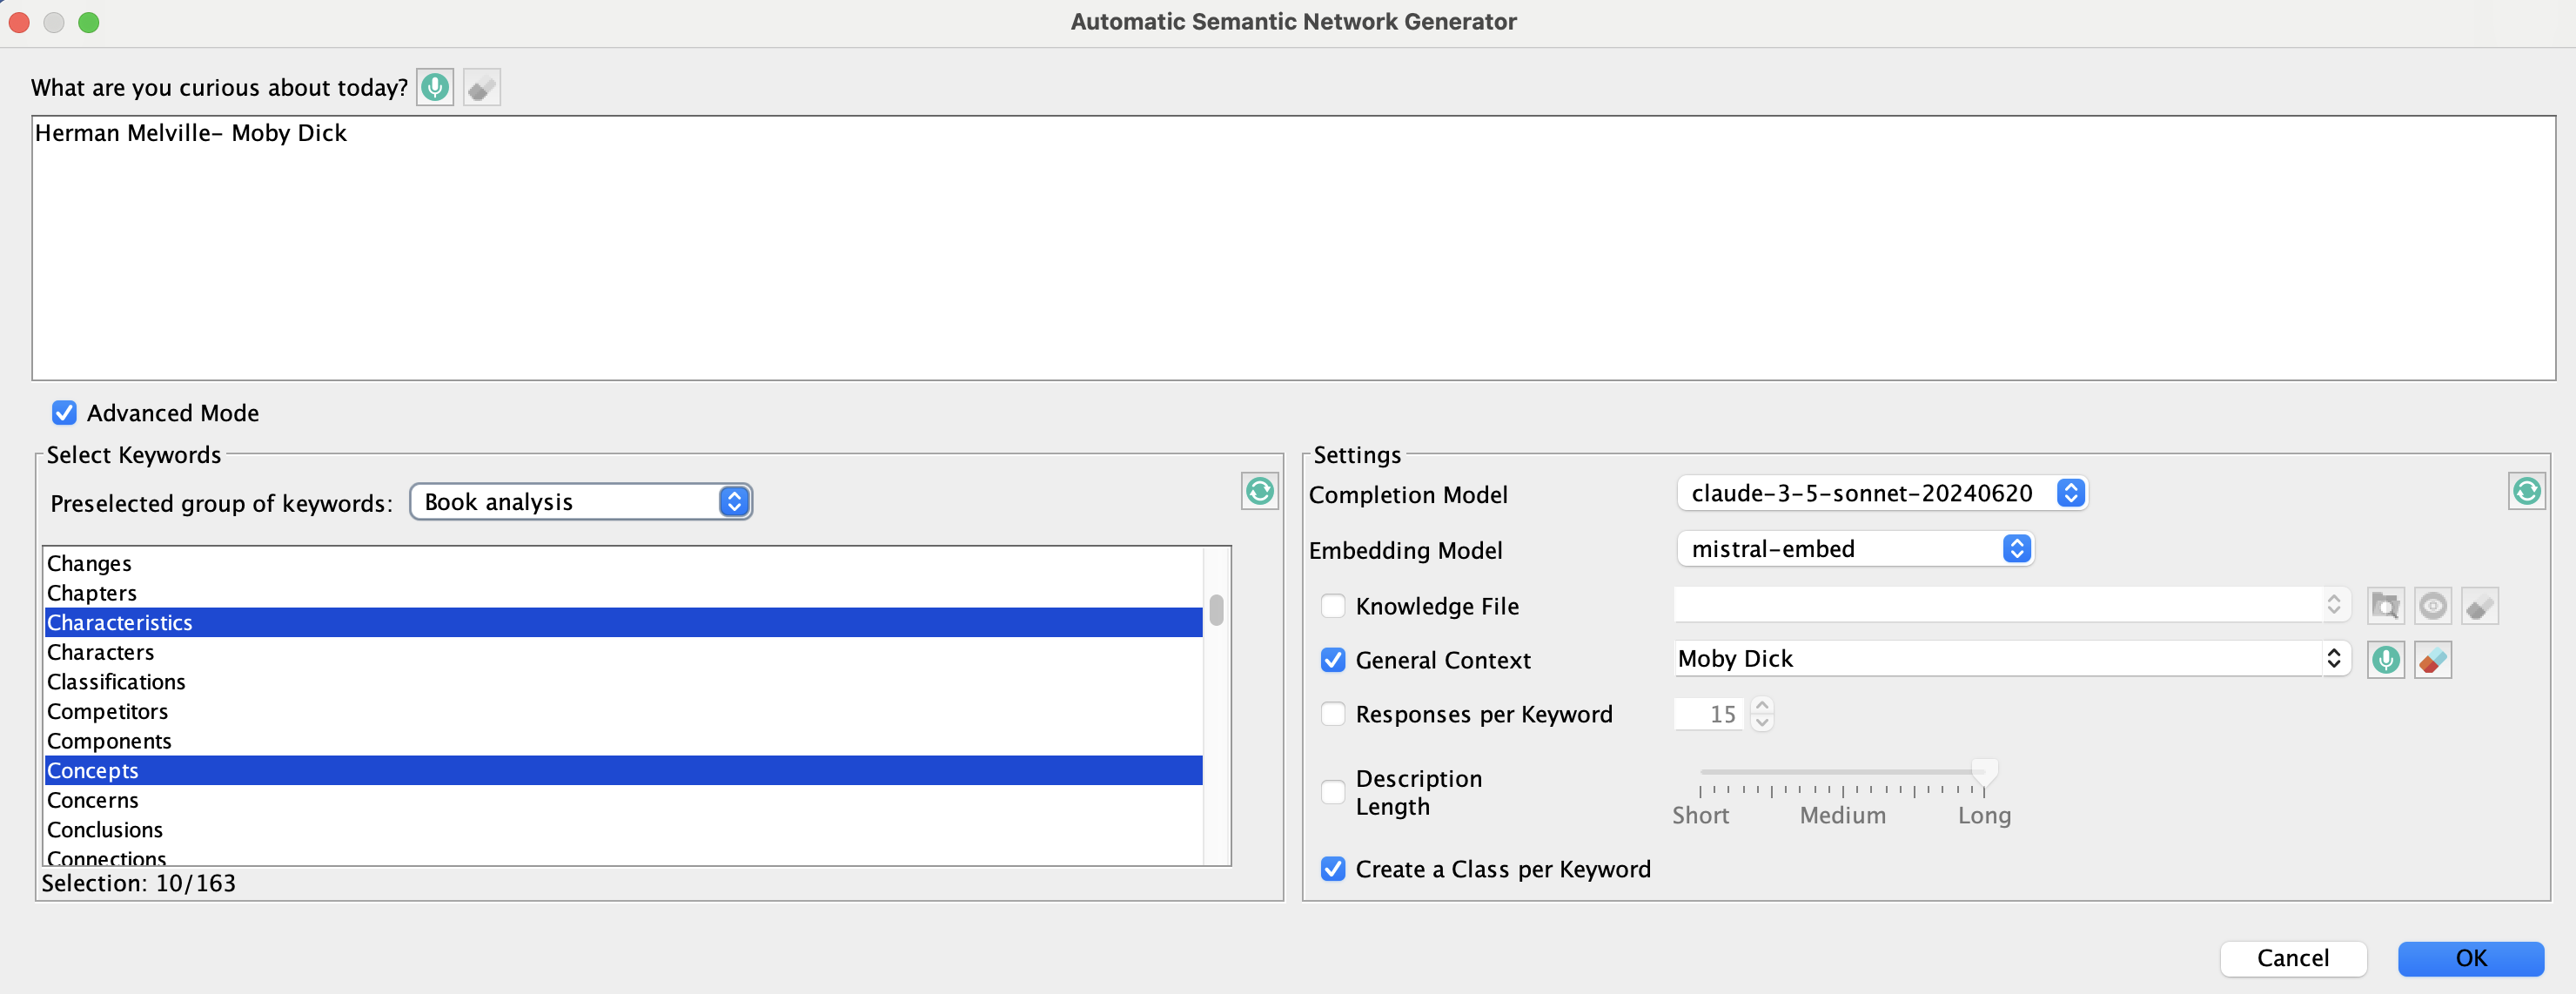Click the eraser icon next to the prompt microphone
This screenshot has height=994, width=2576.
[481, 88]
